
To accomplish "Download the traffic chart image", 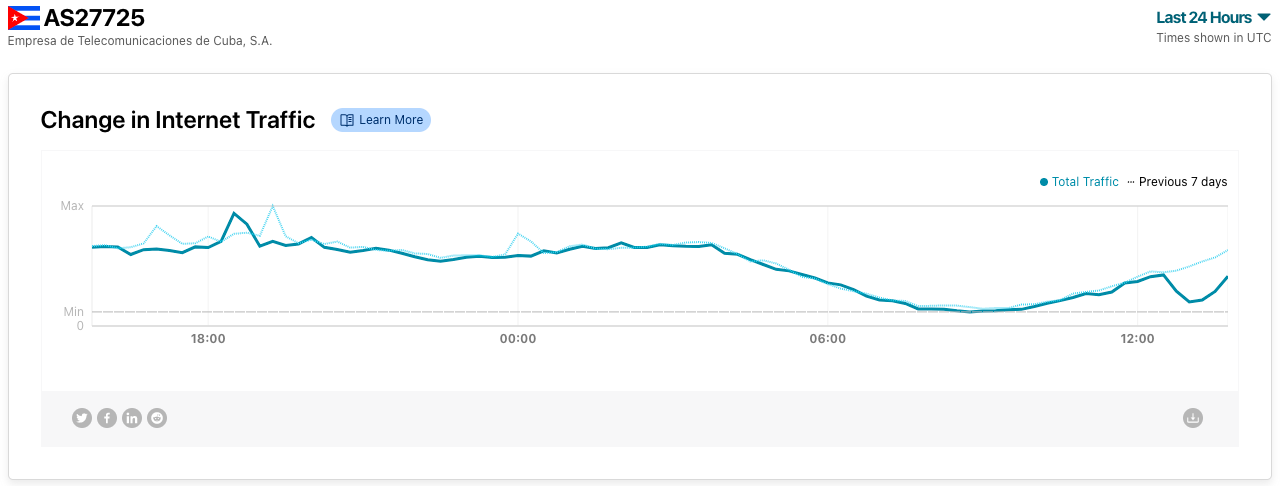I will (1192, 418).
